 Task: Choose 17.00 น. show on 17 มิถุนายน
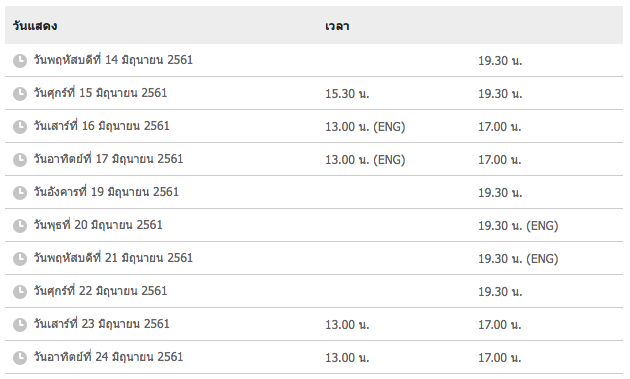click(x=499, y=160)
